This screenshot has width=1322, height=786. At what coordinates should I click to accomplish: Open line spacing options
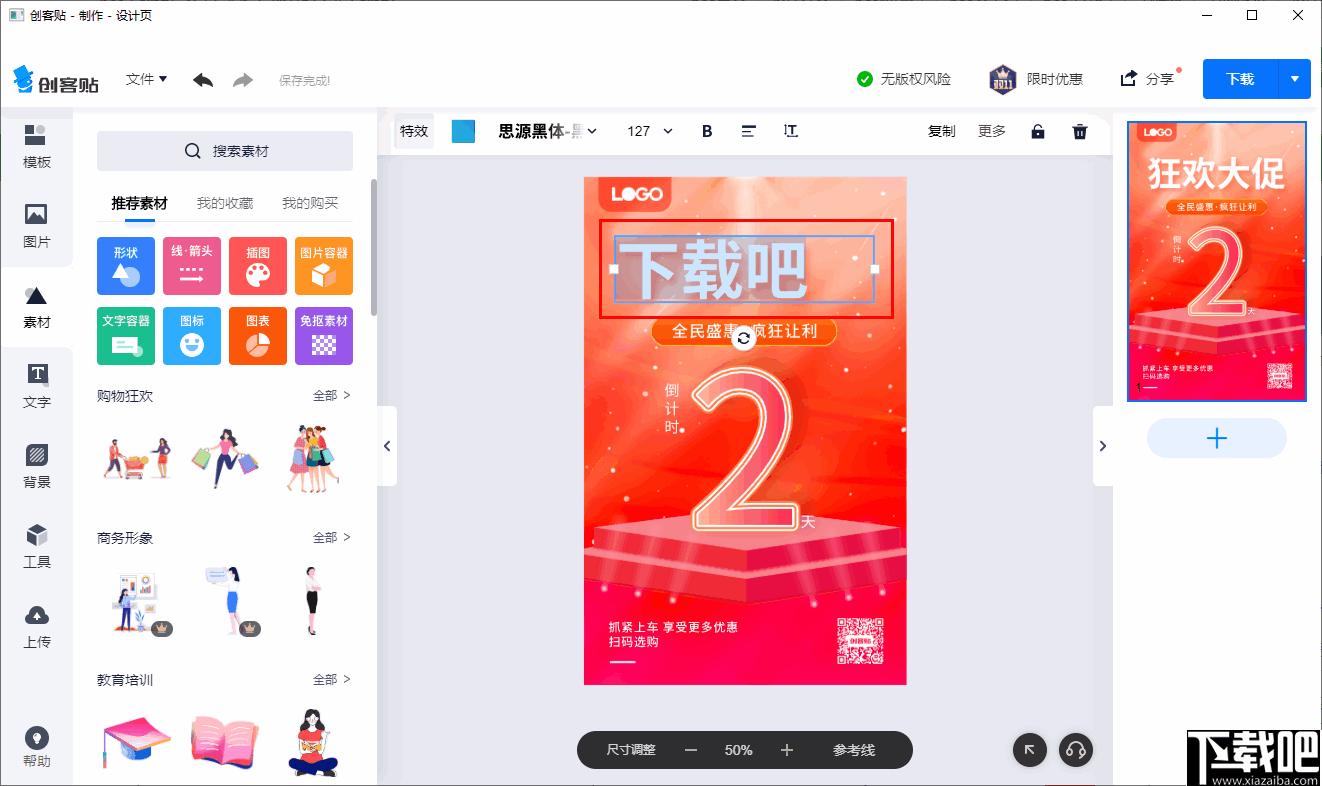tap(791, 131)
